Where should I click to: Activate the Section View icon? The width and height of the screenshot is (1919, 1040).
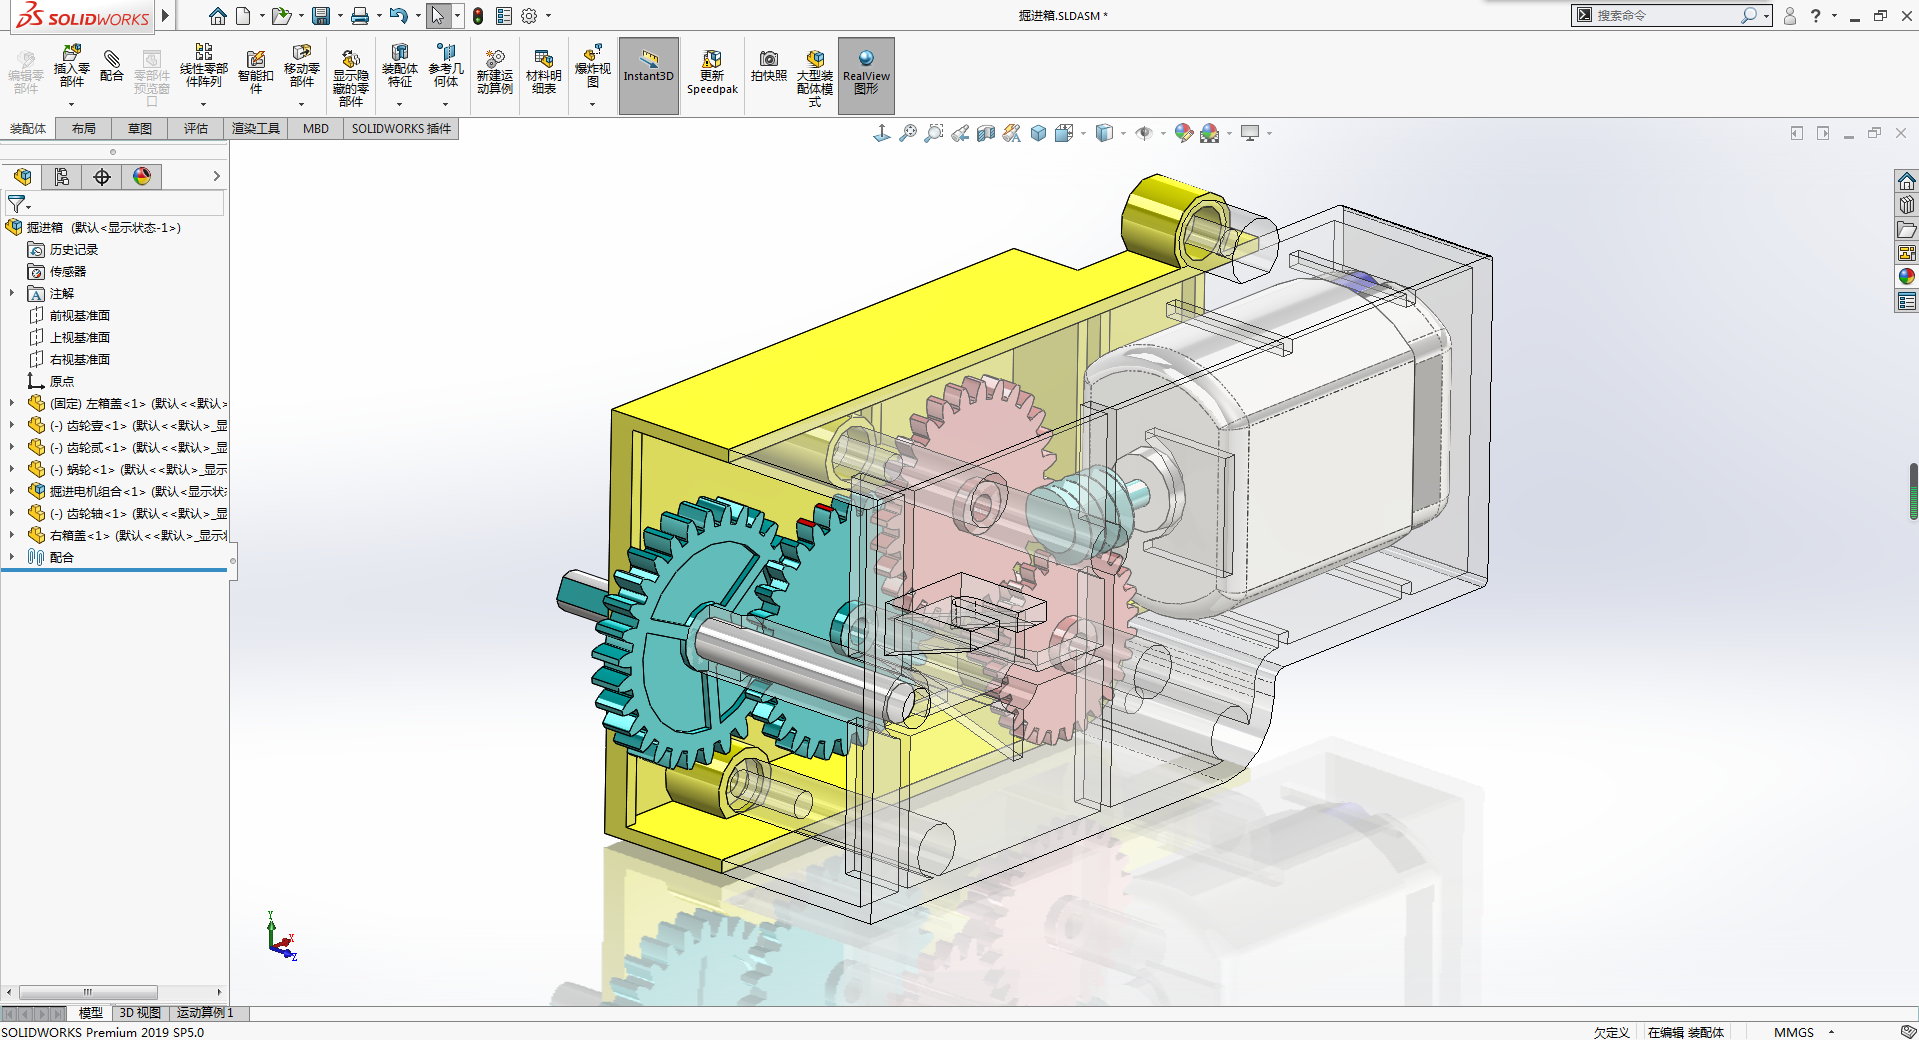tap(986, 133)
